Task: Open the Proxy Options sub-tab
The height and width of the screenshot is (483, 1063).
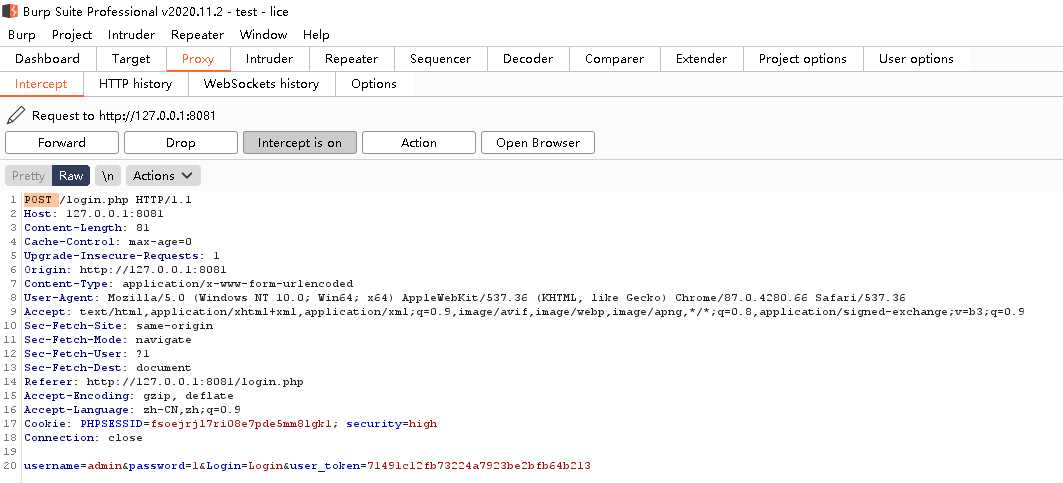Action: coord(374,84)
